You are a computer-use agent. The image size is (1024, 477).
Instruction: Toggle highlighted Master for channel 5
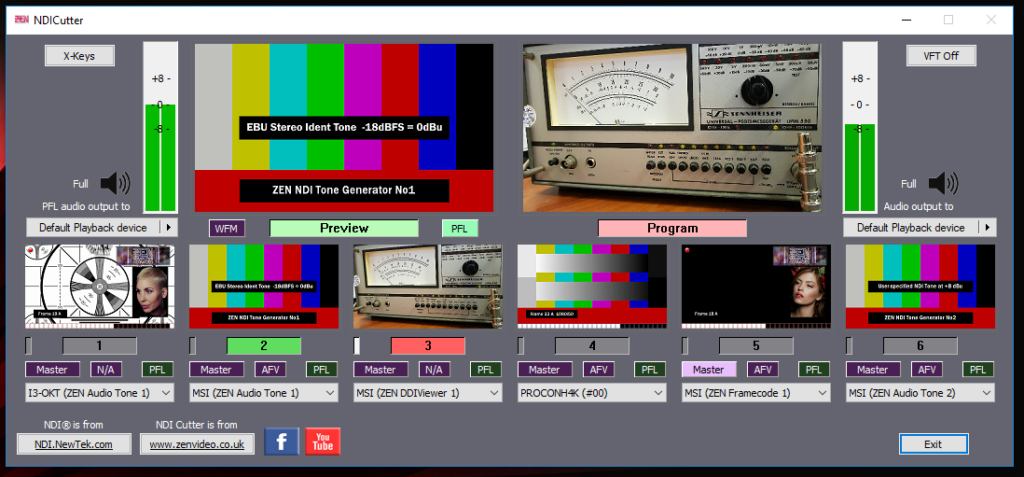(x=709, y=369)
